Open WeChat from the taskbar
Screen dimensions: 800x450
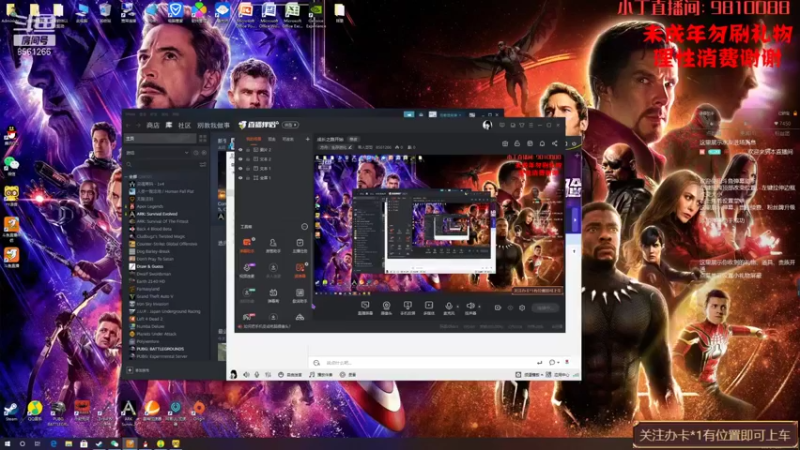(x=114, y=444)
